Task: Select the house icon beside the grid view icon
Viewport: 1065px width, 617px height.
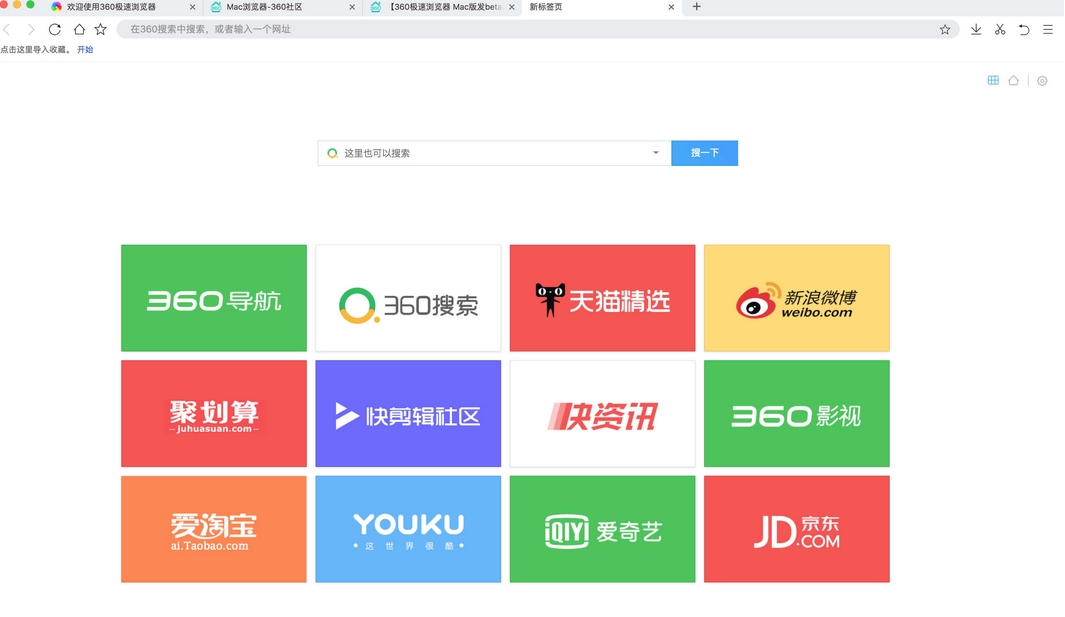Action: click(x=1013, y=80)
